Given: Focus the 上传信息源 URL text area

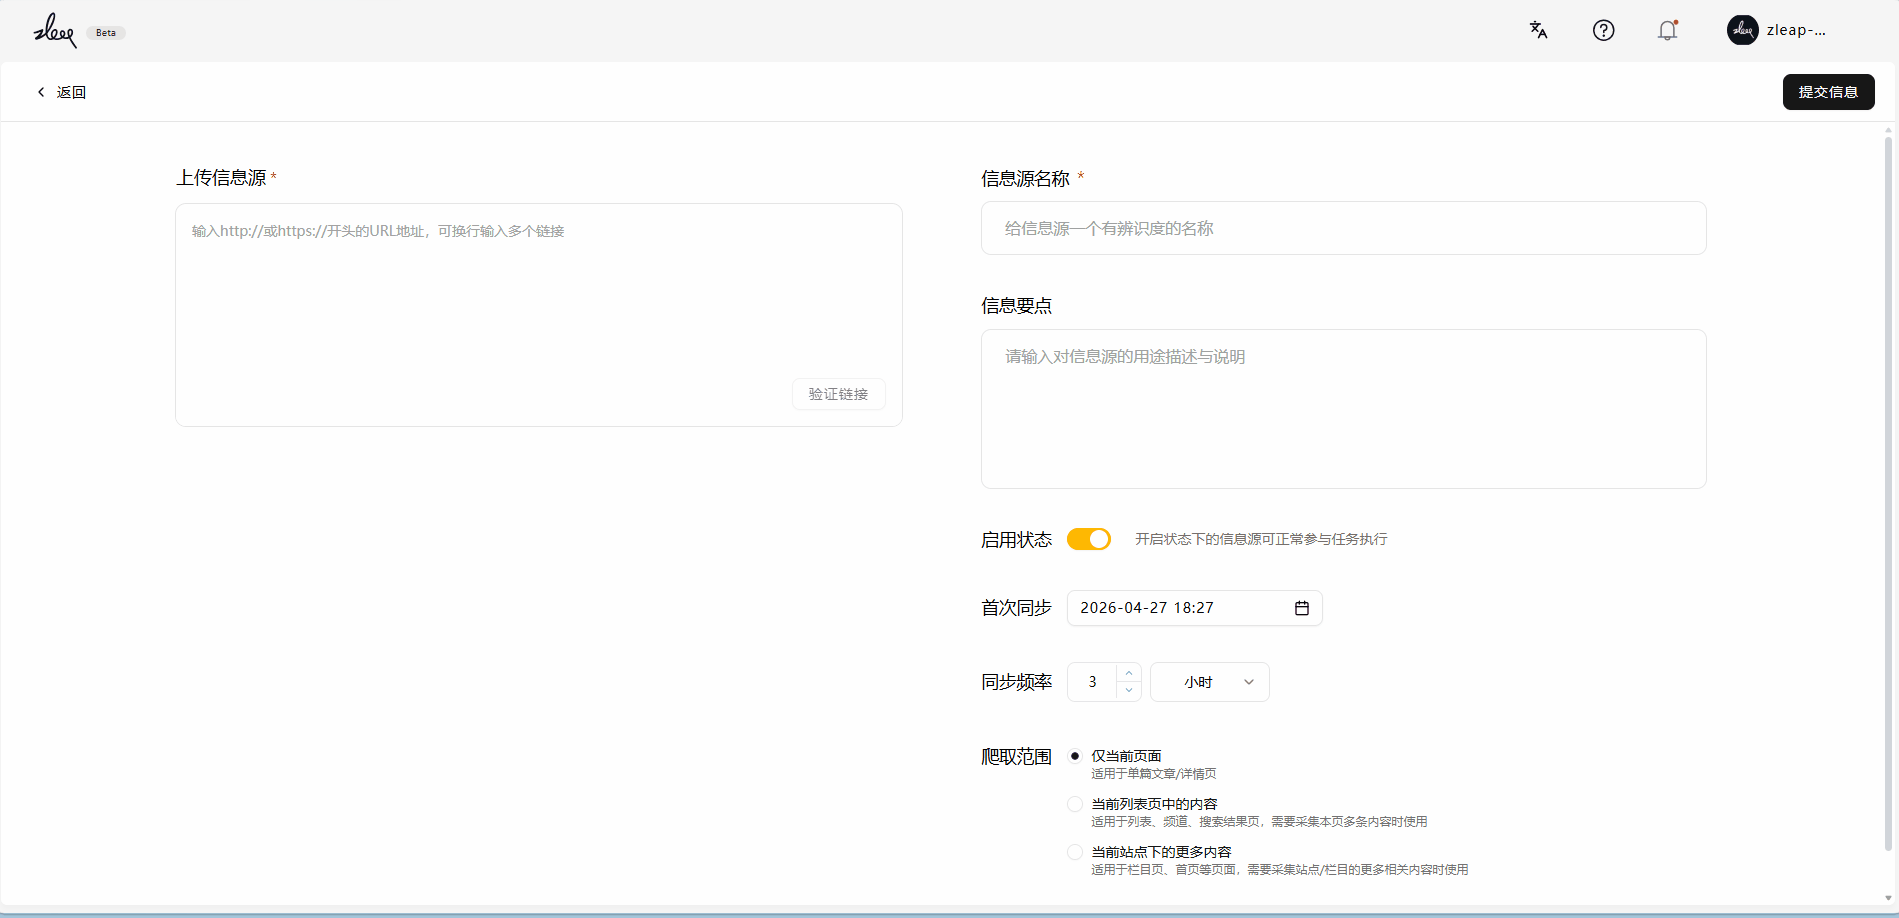Looking at the screenshot, I should (x=538, y=315).
